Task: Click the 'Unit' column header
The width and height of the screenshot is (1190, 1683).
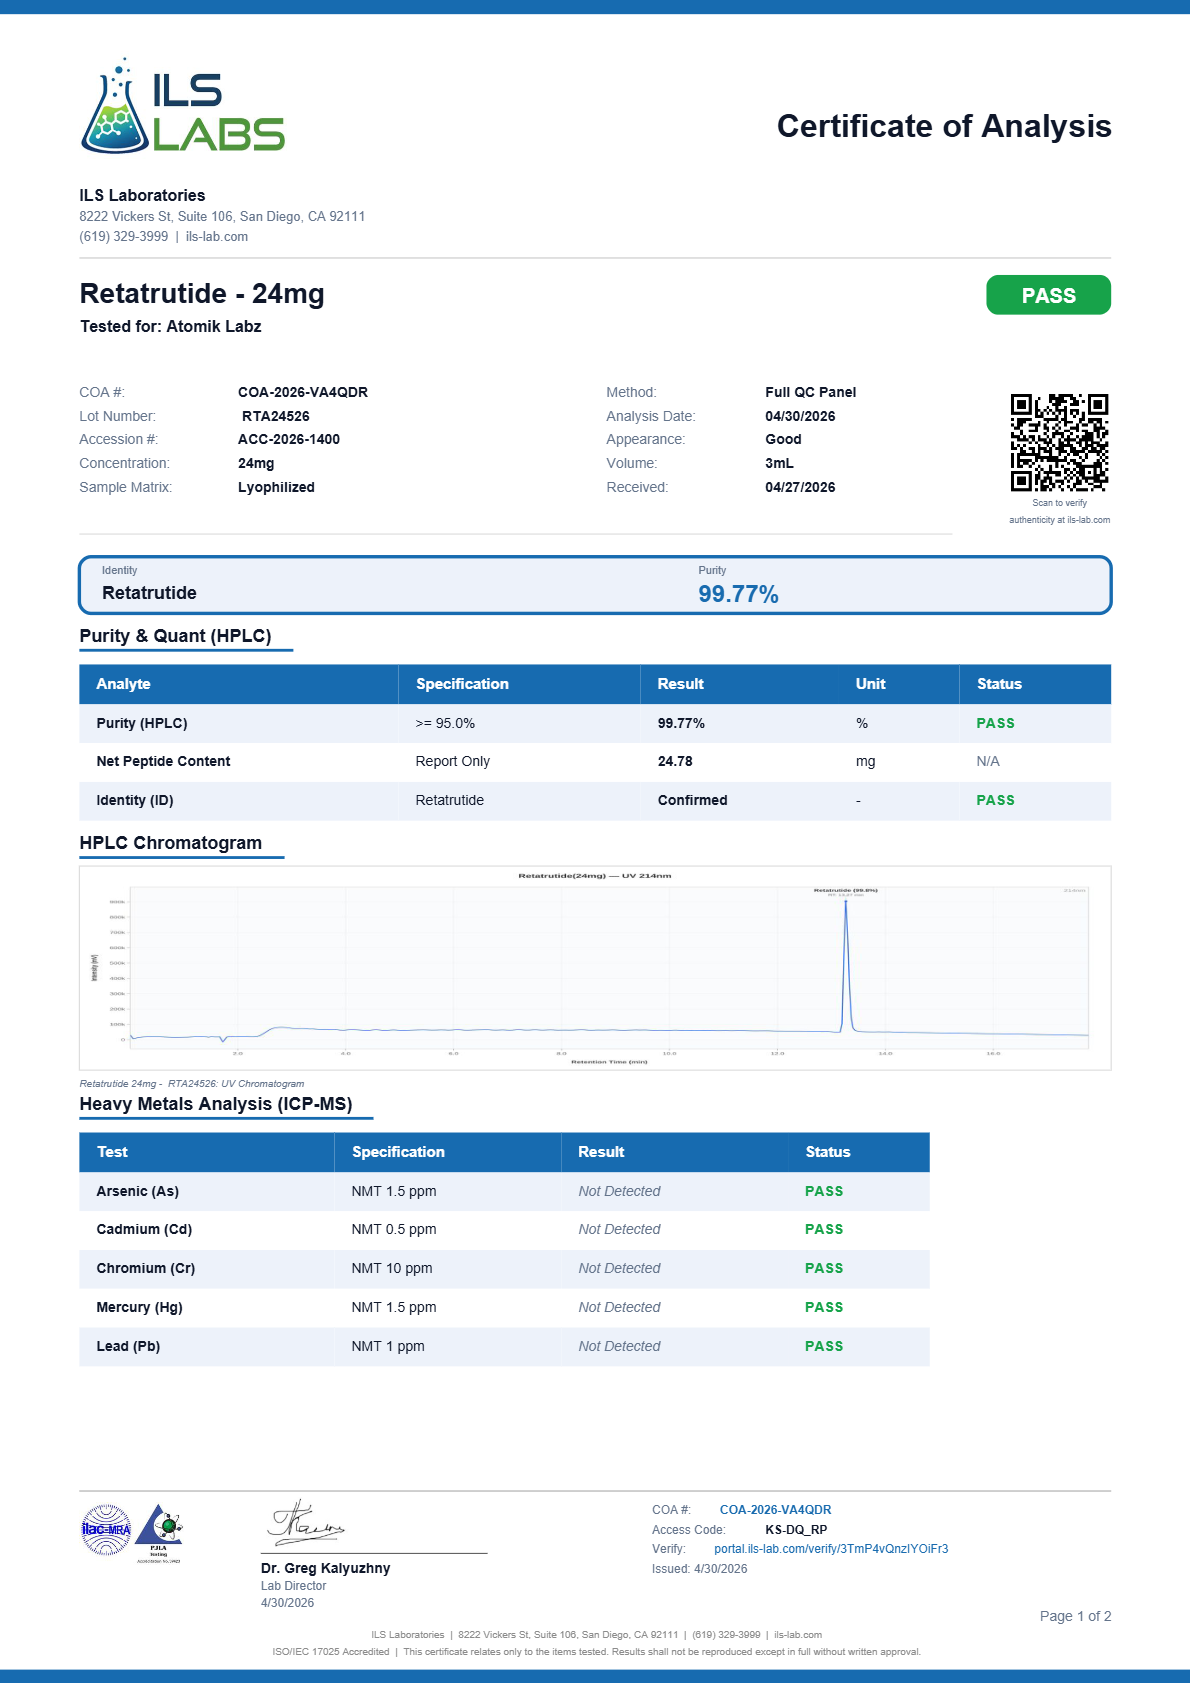Action: [x=870, y=684]
